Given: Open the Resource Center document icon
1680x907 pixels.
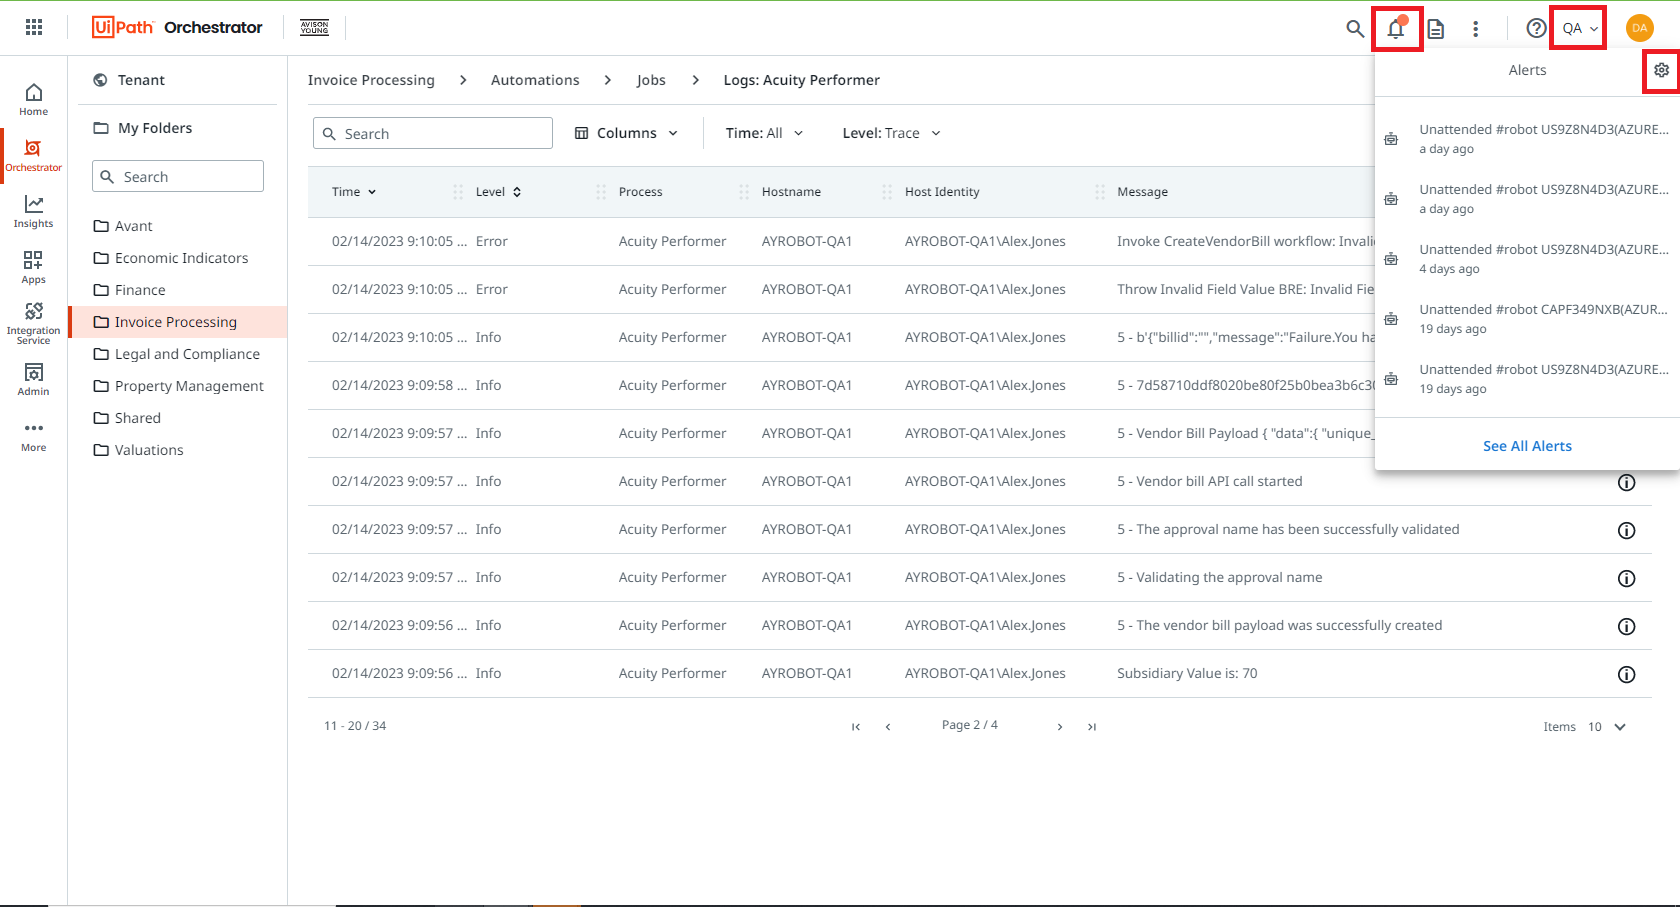Looking at the screenshot, I should click(1437, 29).
